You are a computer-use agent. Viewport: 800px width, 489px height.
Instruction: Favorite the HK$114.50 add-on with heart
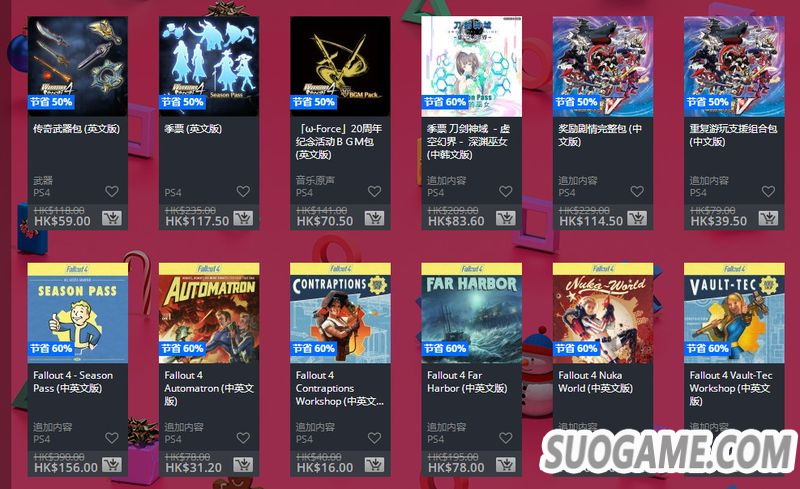(x=637, y=191)
